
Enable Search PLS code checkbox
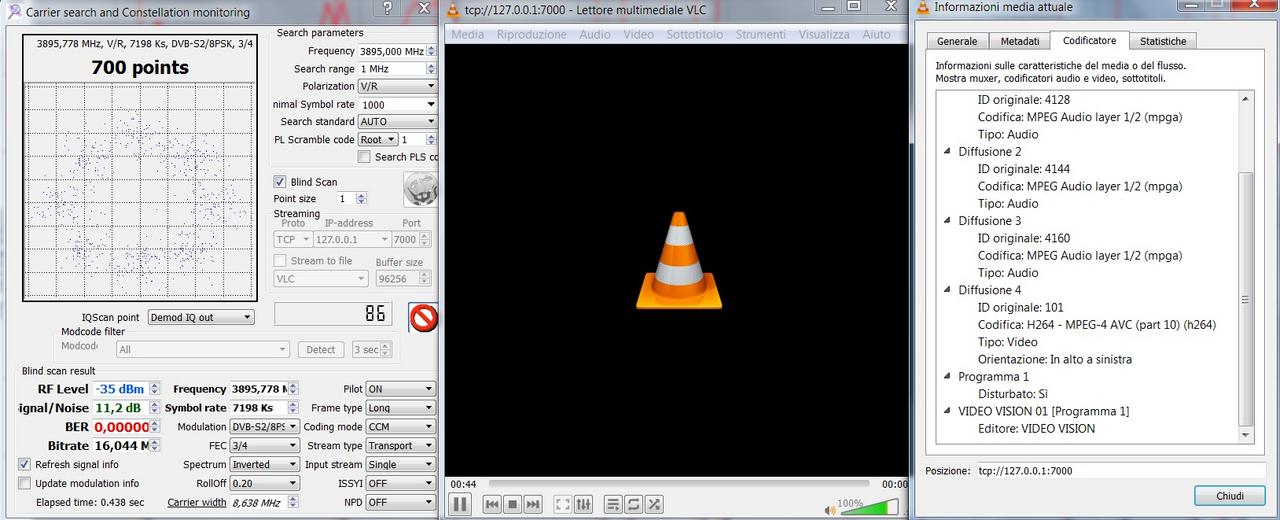click(x=365, y=157)
